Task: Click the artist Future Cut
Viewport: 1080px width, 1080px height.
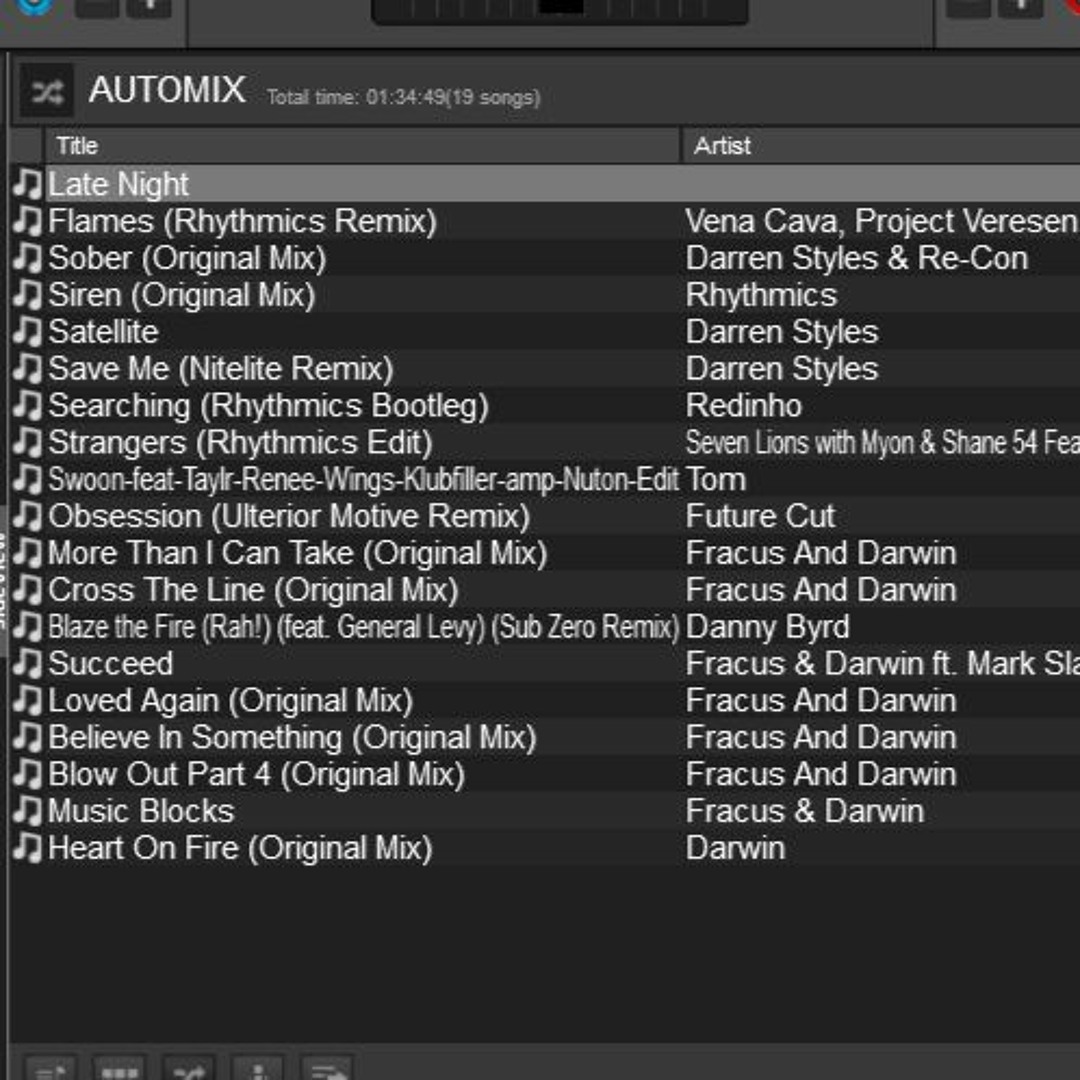Action: [x=760, y=516]
